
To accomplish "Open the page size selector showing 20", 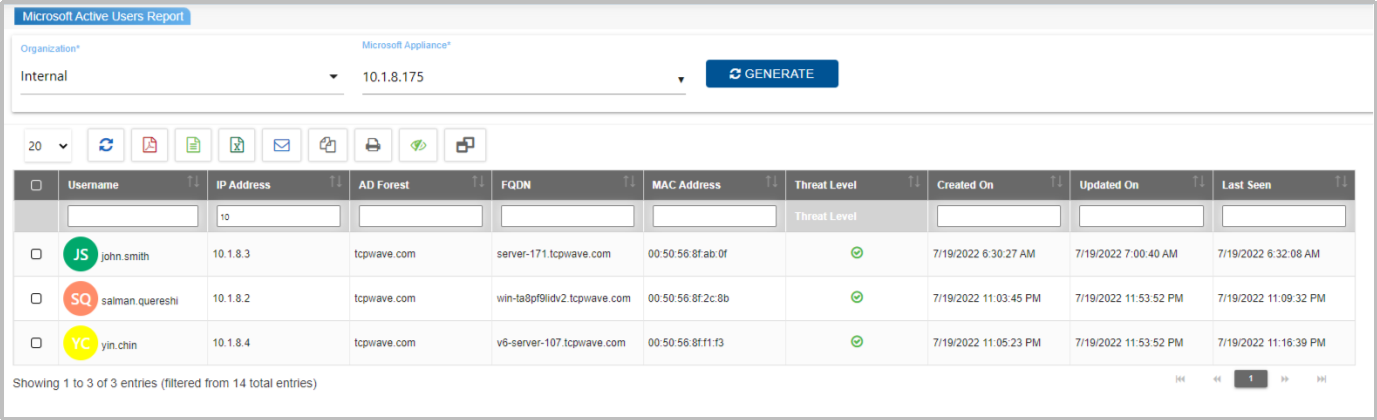I will point(48,146).
